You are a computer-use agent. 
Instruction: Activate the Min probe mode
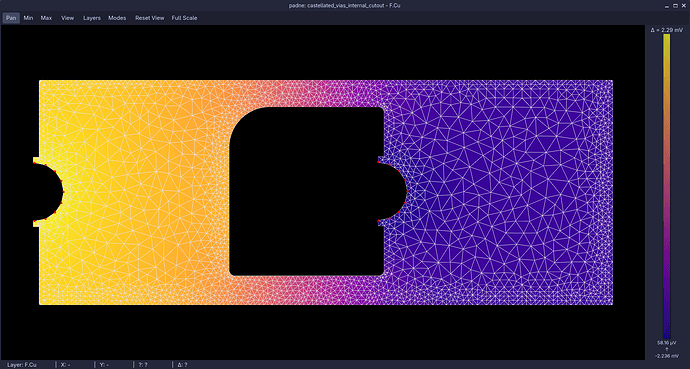click(28, 18)
